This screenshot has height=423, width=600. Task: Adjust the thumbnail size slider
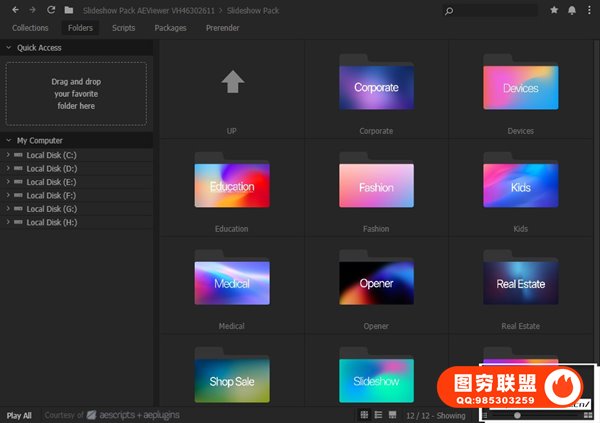(x=517, y=414)
